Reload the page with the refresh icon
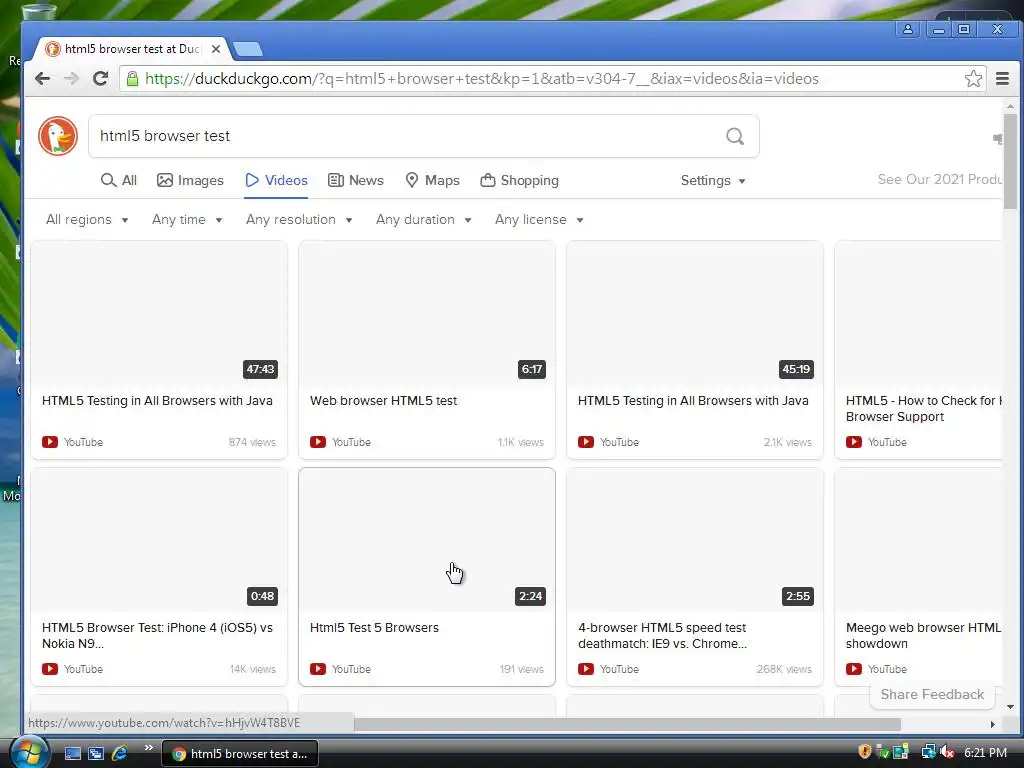 point(100,79)
